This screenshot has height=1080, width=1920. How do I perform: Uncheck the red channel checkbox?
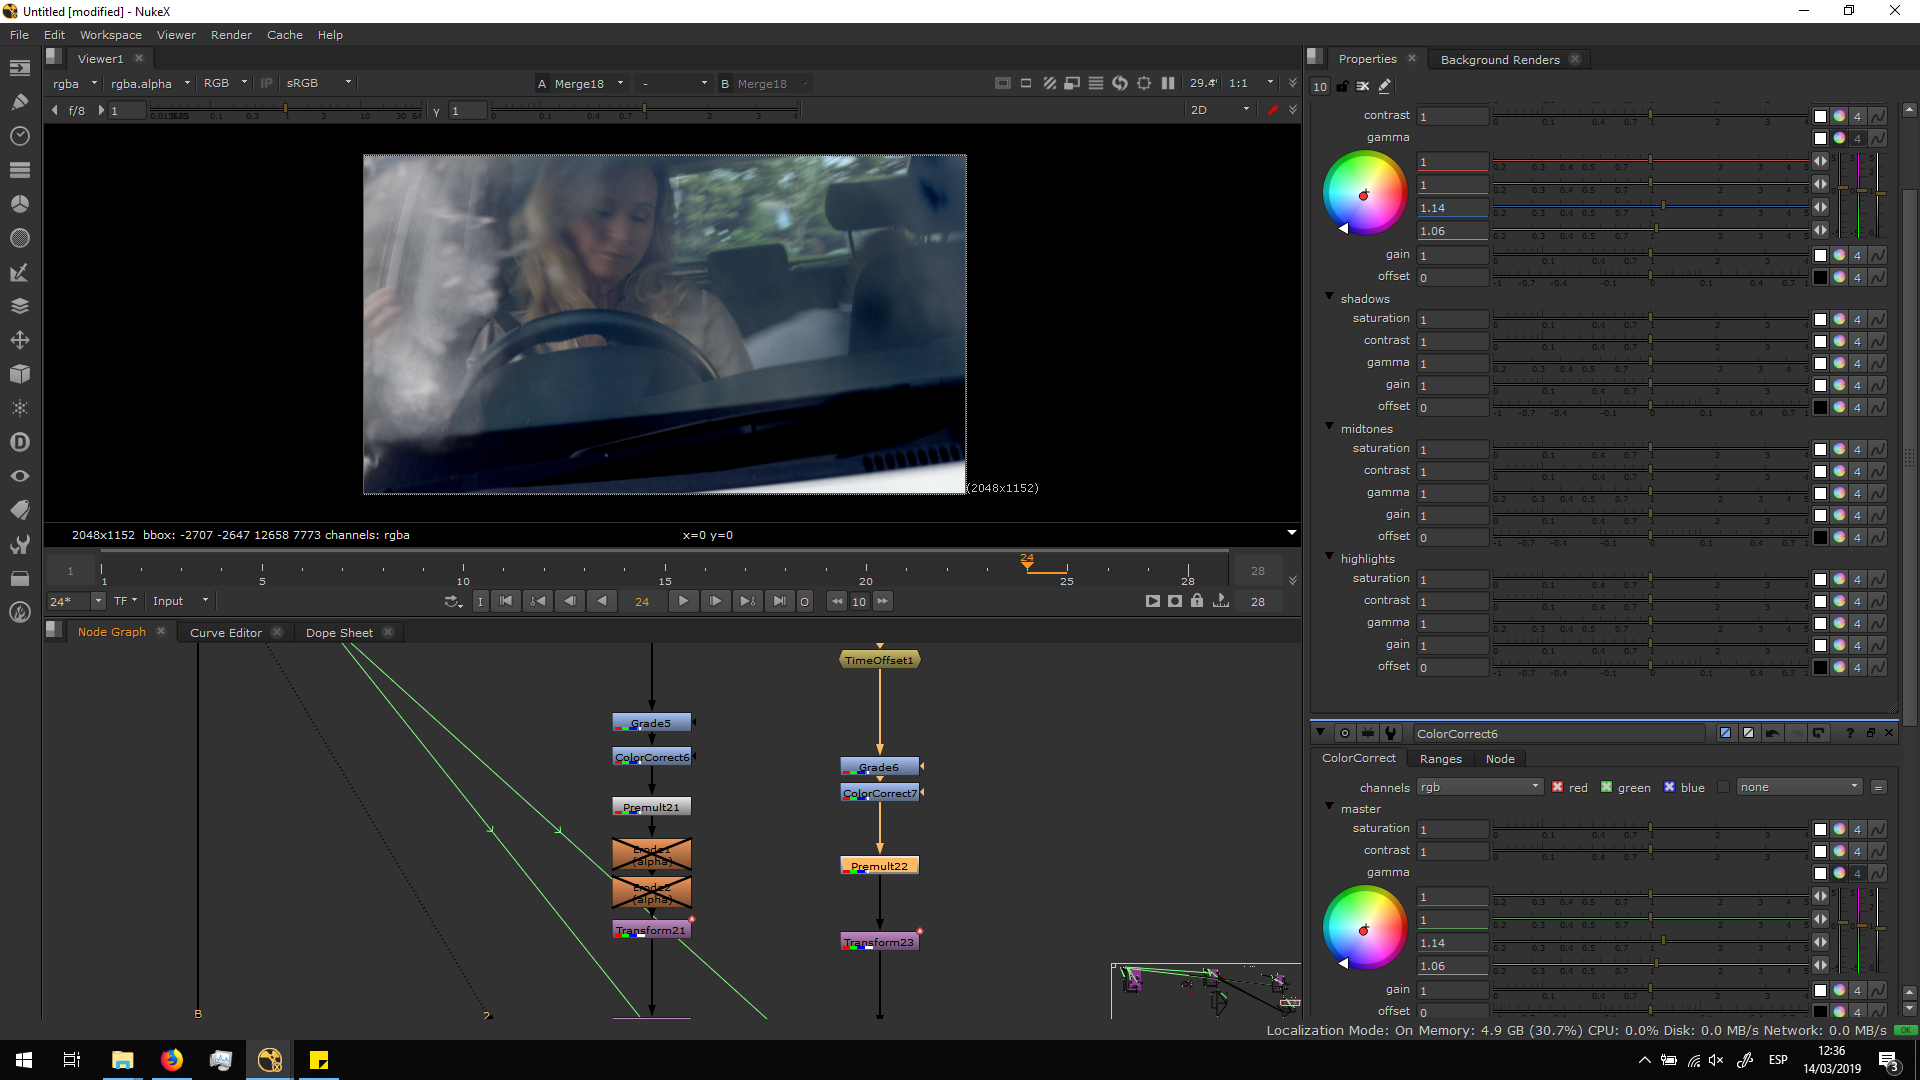1557,787
